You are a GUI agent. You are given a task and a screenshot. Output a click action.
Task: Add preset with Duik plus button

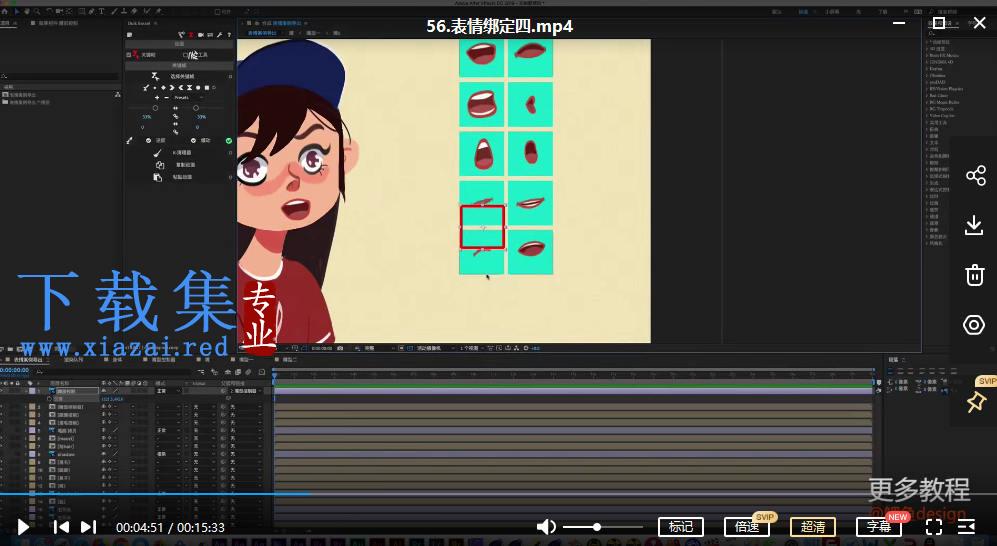(x=157, y=98)
